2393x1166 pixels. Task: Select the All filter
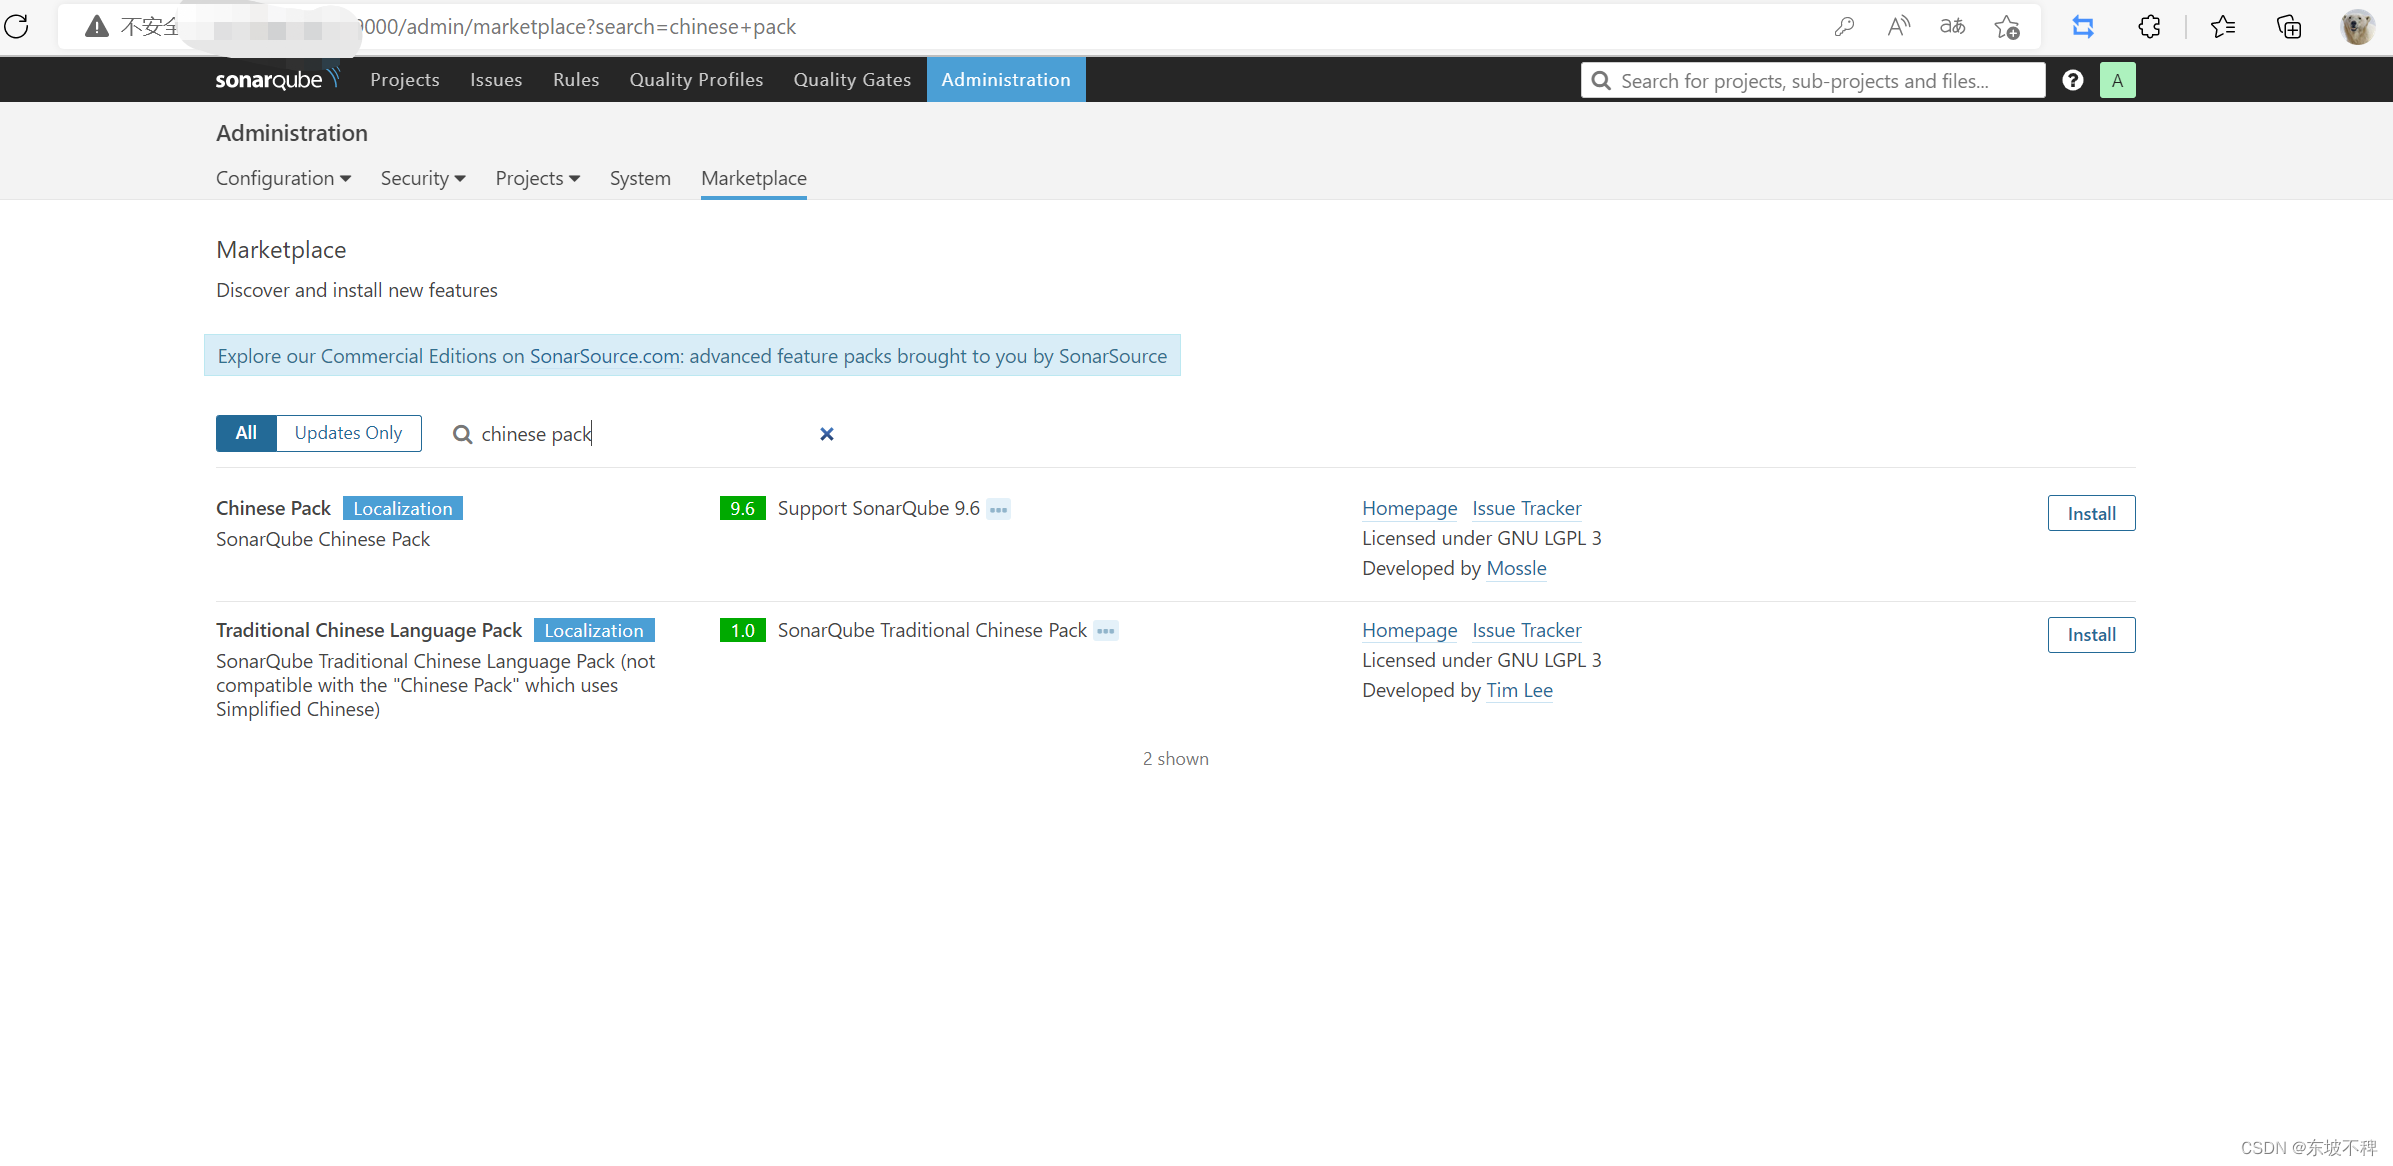[245, 433]
